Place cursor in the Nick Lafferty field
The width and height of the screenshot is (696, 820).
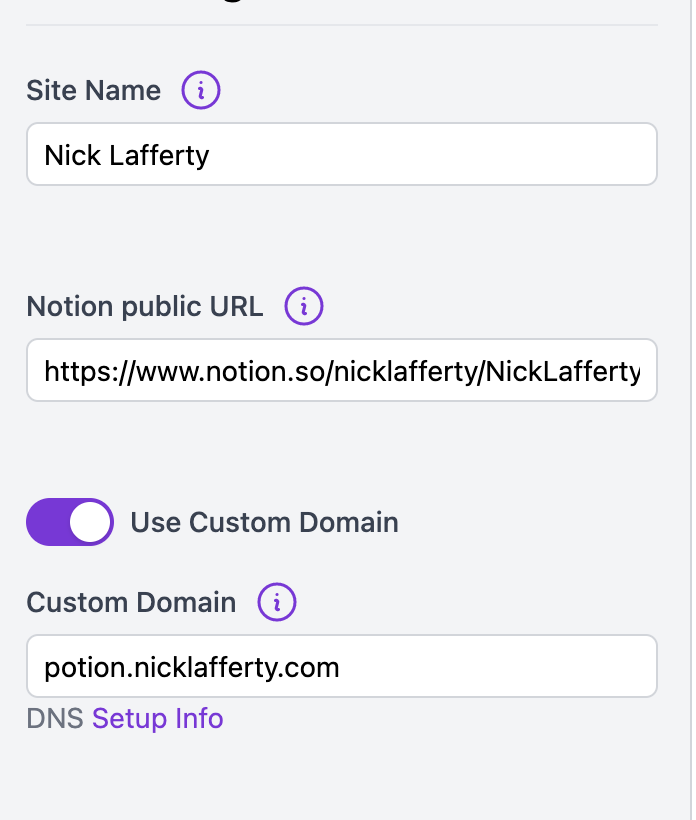pyautogui.click(x=341, y=153)
